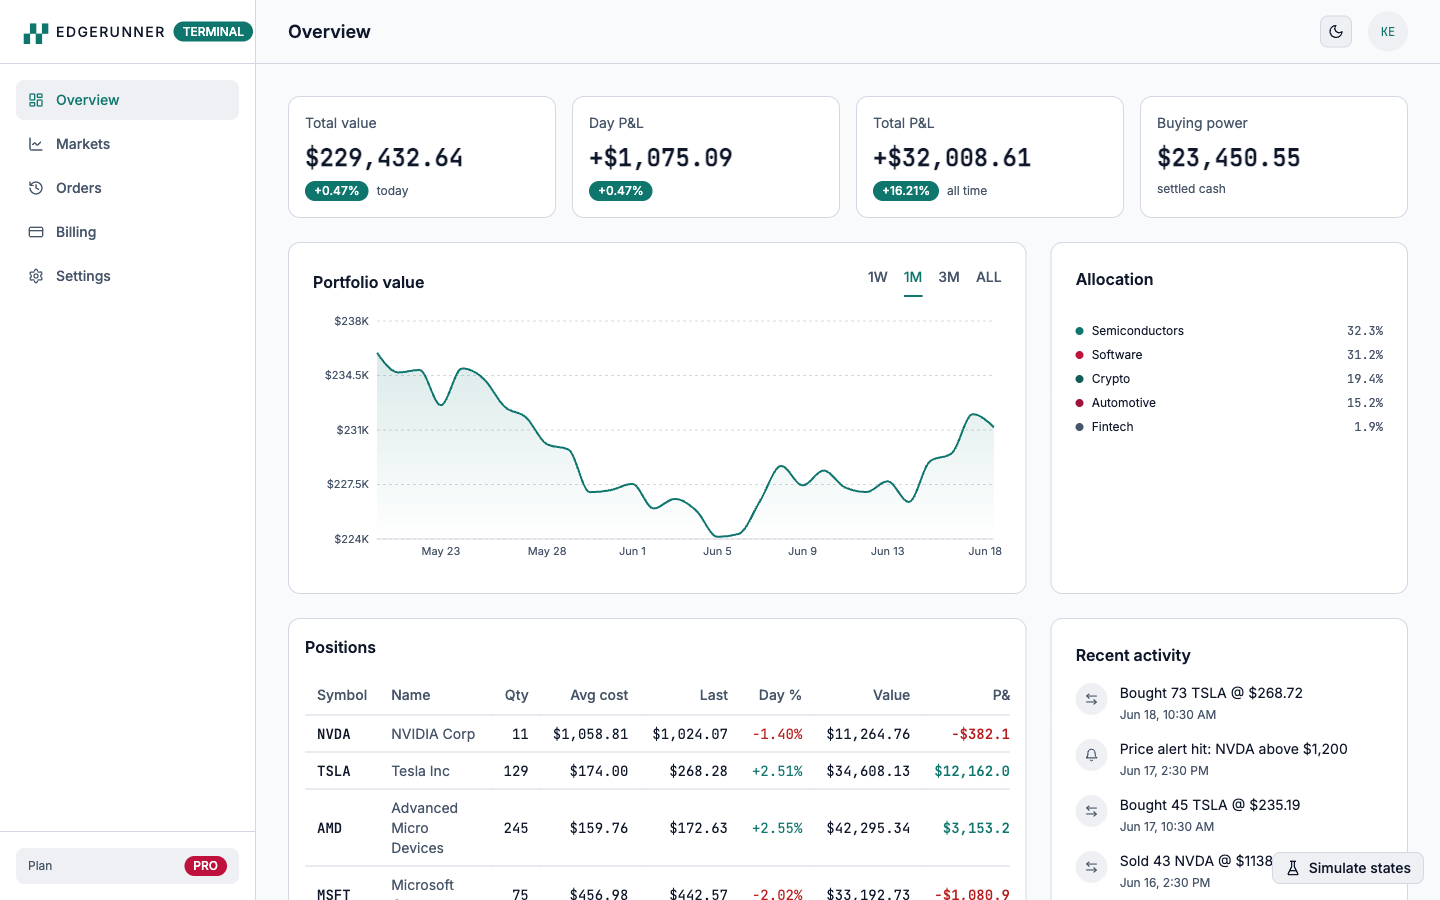Click the PRO plan badge

point(205,866)
